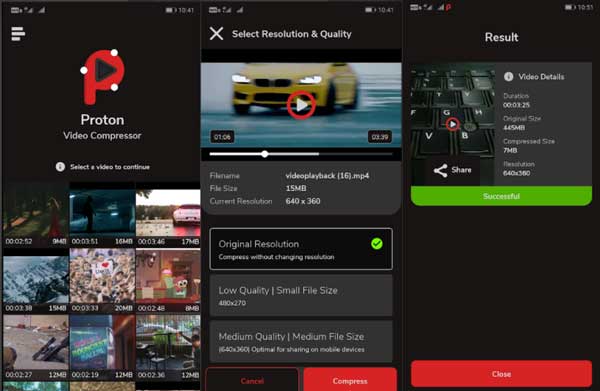Select the 00:03:46 17MB video thumbnail
This screenshot has width=600, height=391.
[x=168, y=215]
